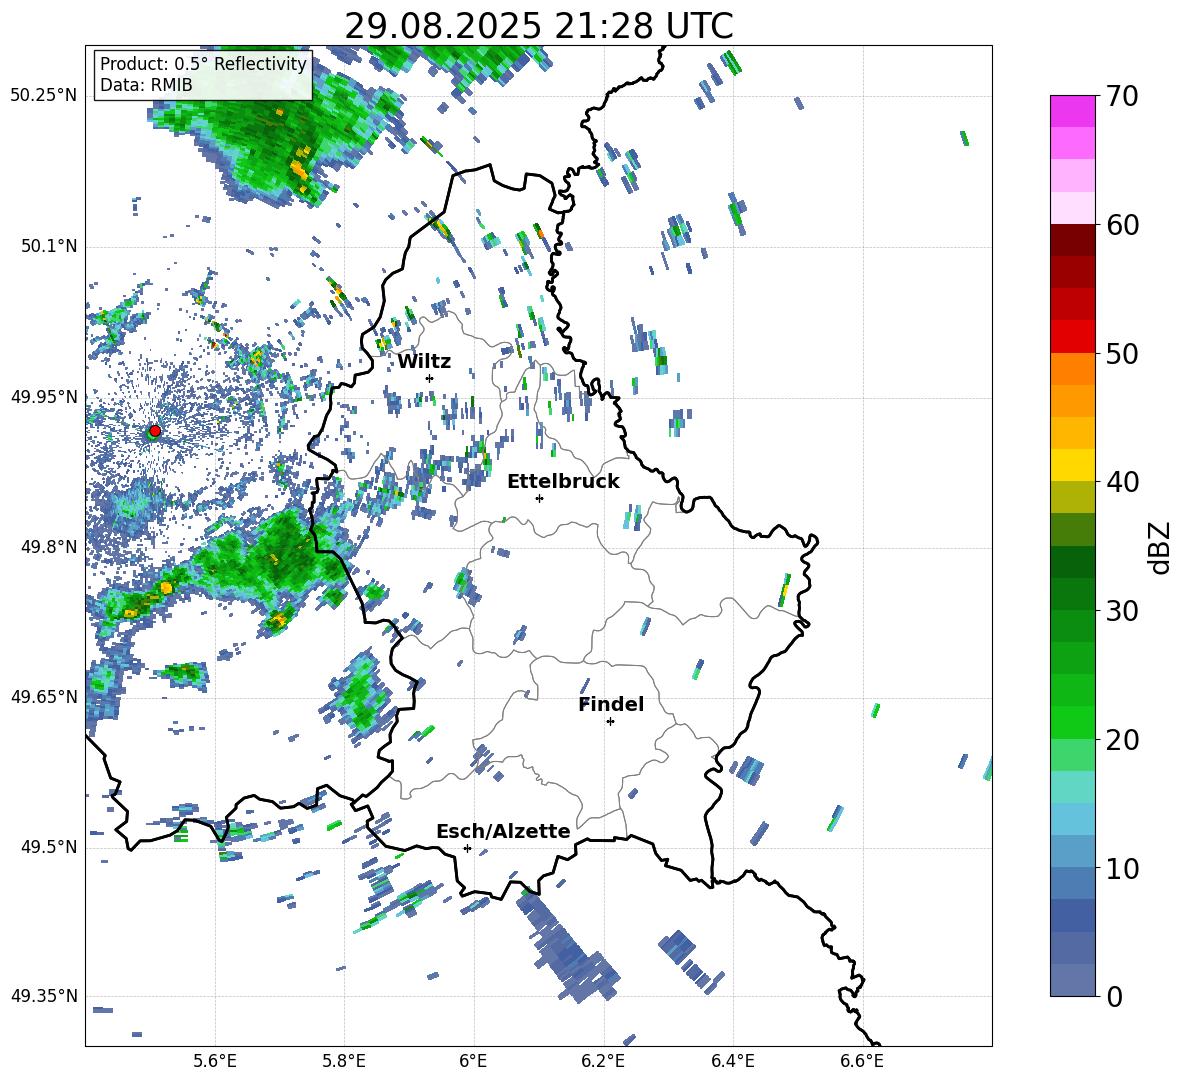Click the 49.8°N latitude label
Image resolution: width=1184 pixels, height=1081 pixels.
(x=49, y=547)
